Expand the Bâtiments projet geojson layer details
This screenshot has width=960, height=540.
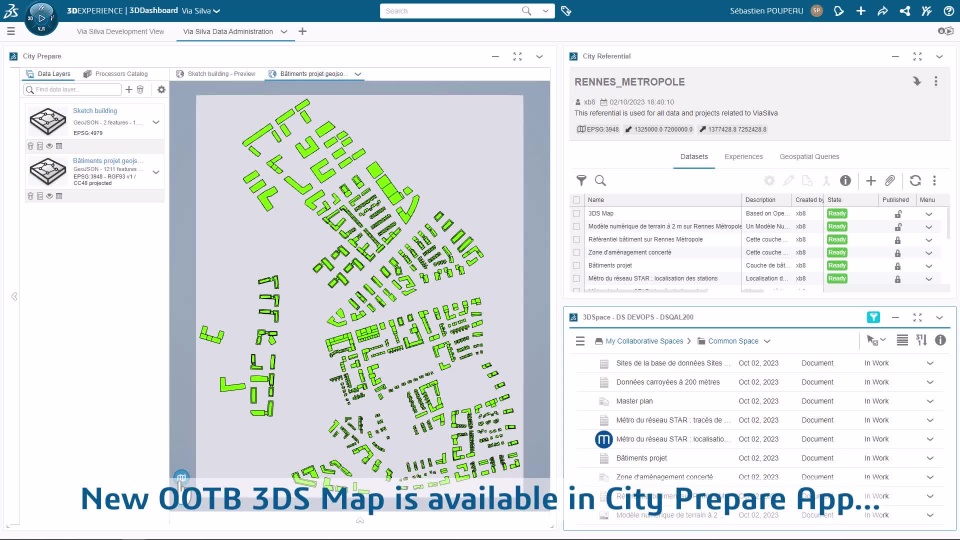156,172
